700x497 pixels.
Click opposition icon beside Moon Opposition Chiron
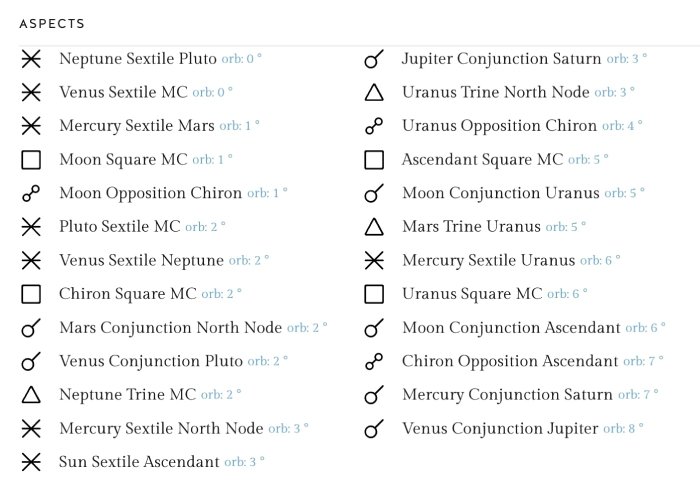coord(31,194)
